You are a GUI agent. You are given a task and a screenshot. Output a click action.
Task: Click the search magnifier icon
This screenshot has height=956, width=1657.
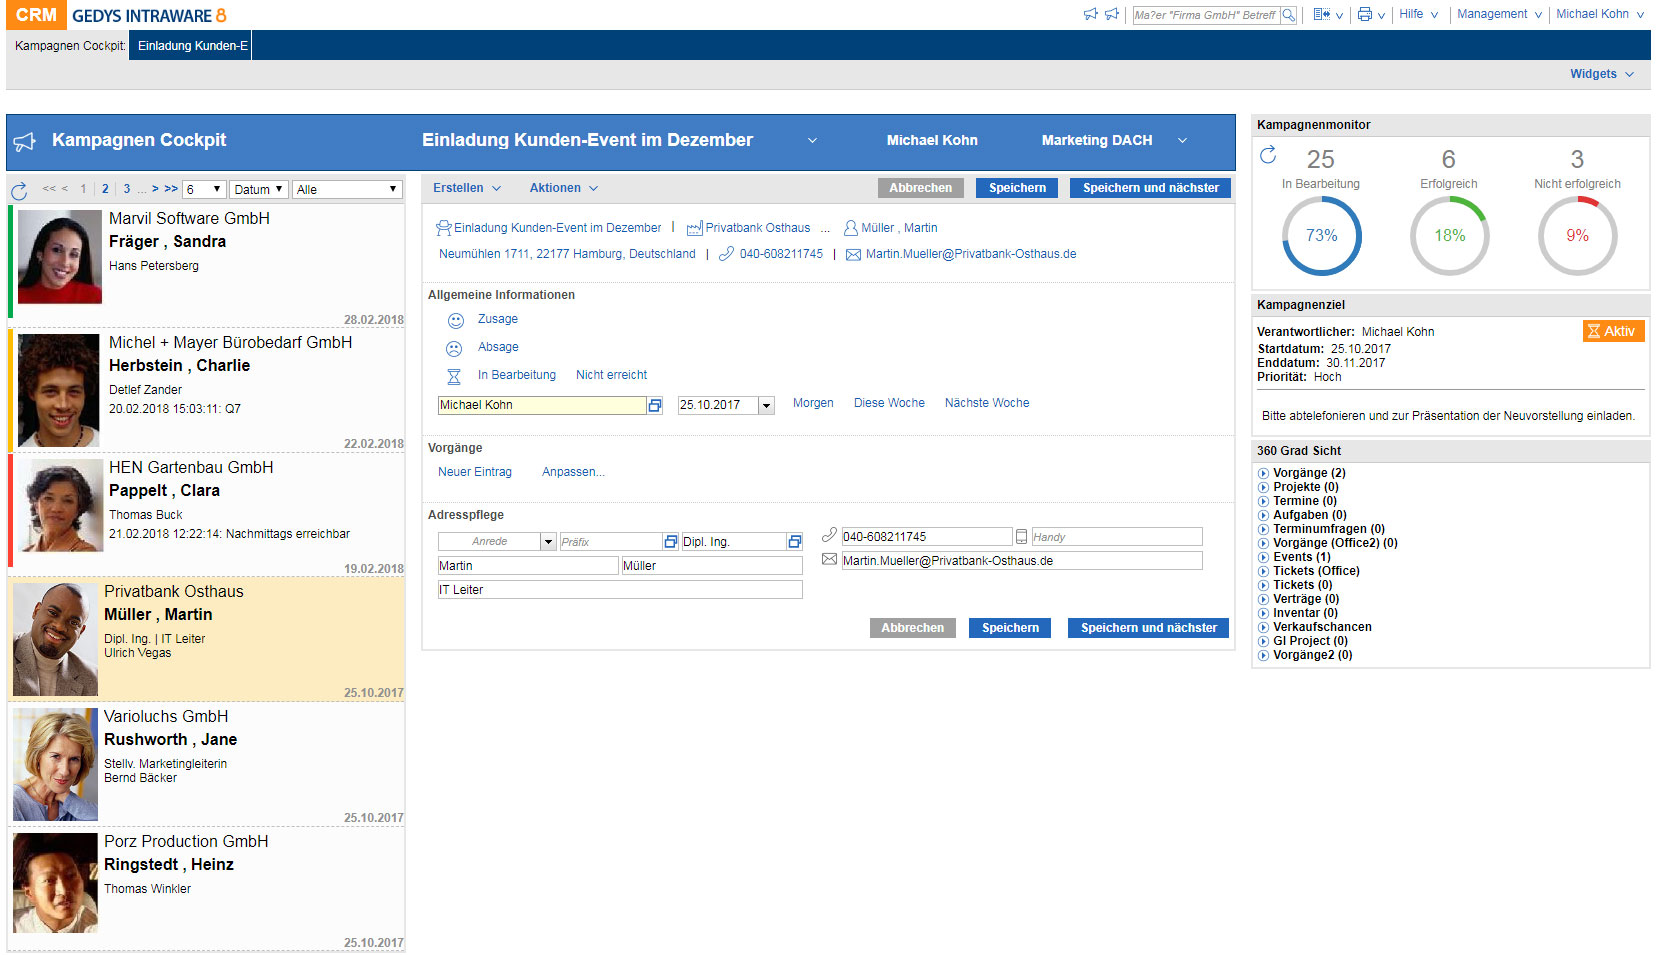tap(1289, 15)
